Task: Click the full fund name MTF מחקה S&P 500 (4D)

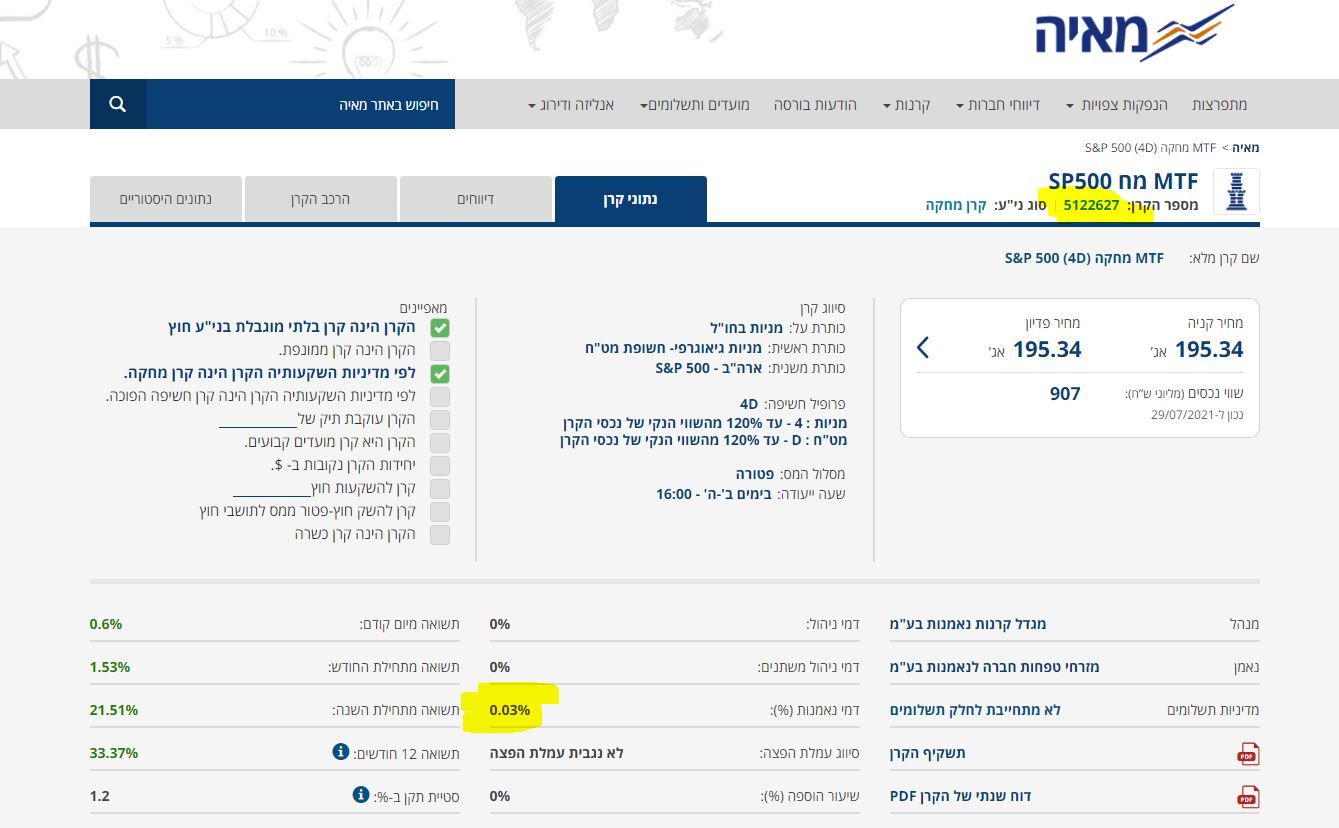Action: [1084, 258]
